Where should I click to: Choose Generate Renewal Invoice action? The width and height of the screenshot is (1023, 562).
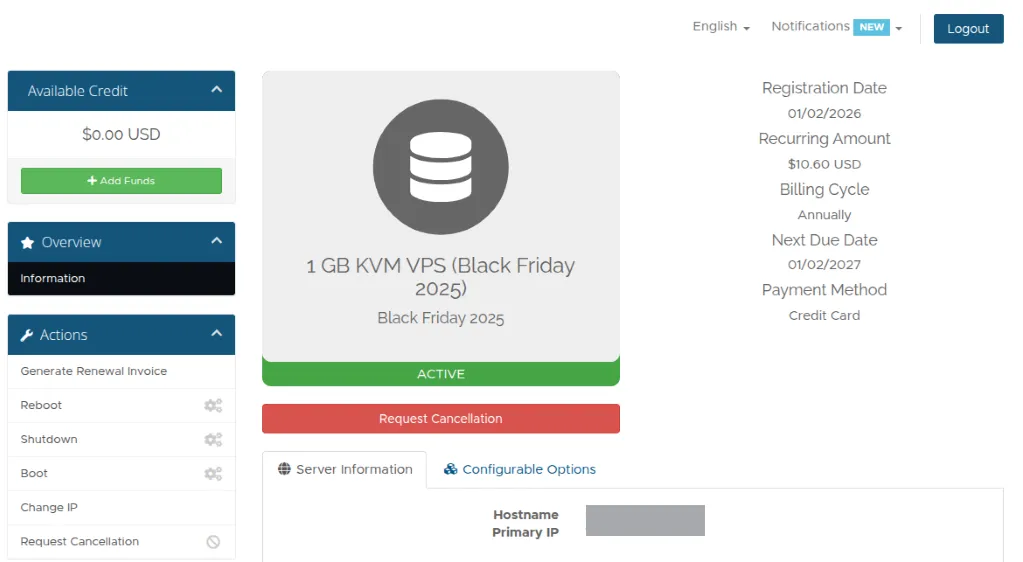(x=121, y=371)
